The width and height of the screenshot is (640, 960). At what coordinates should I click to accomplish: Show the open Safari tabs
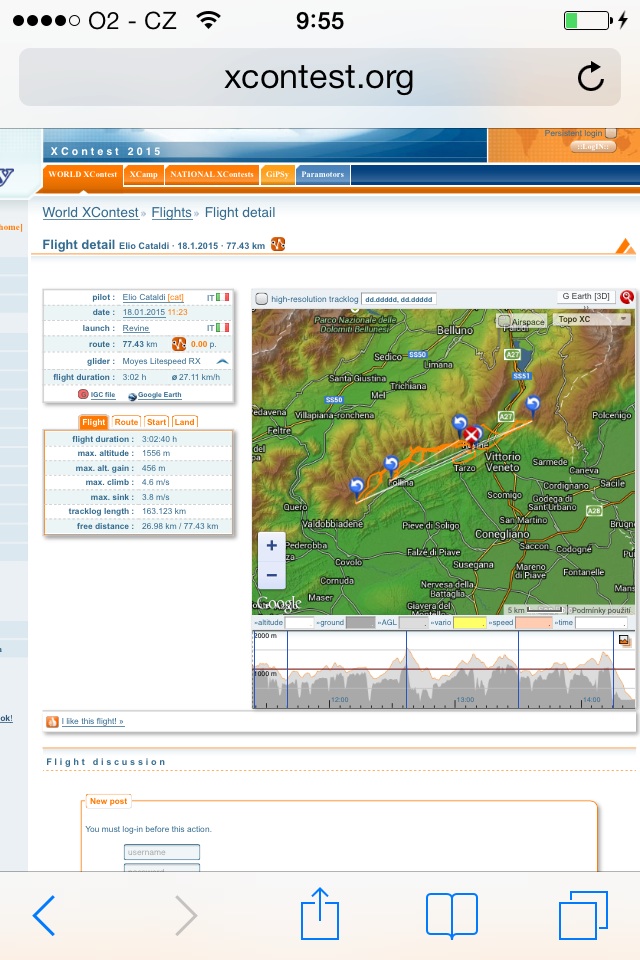coord(583,915)
